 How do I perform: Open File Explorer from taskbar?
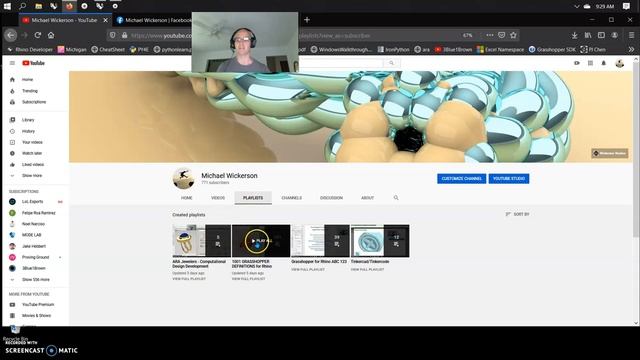38,6
